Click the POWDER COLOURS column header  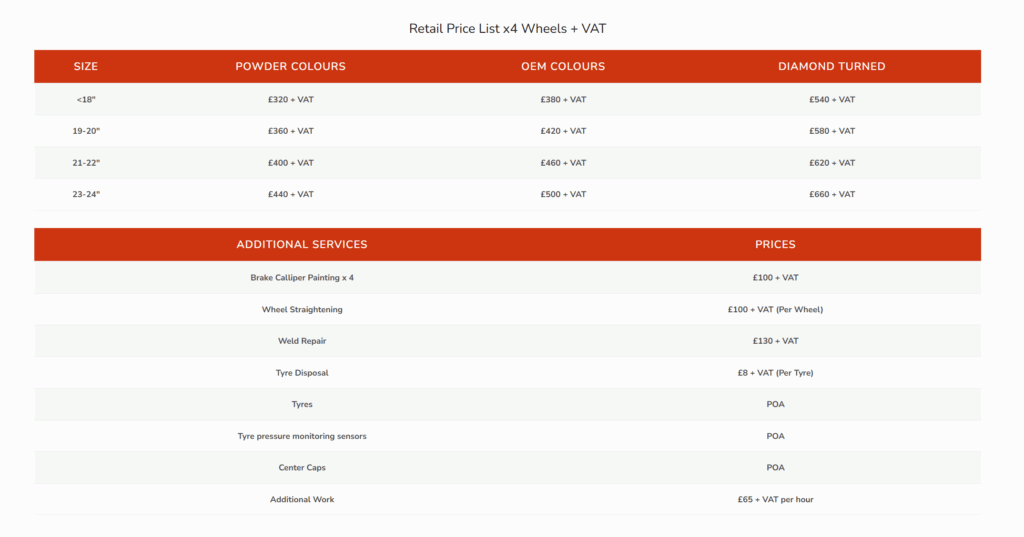(x=290, y=67)
